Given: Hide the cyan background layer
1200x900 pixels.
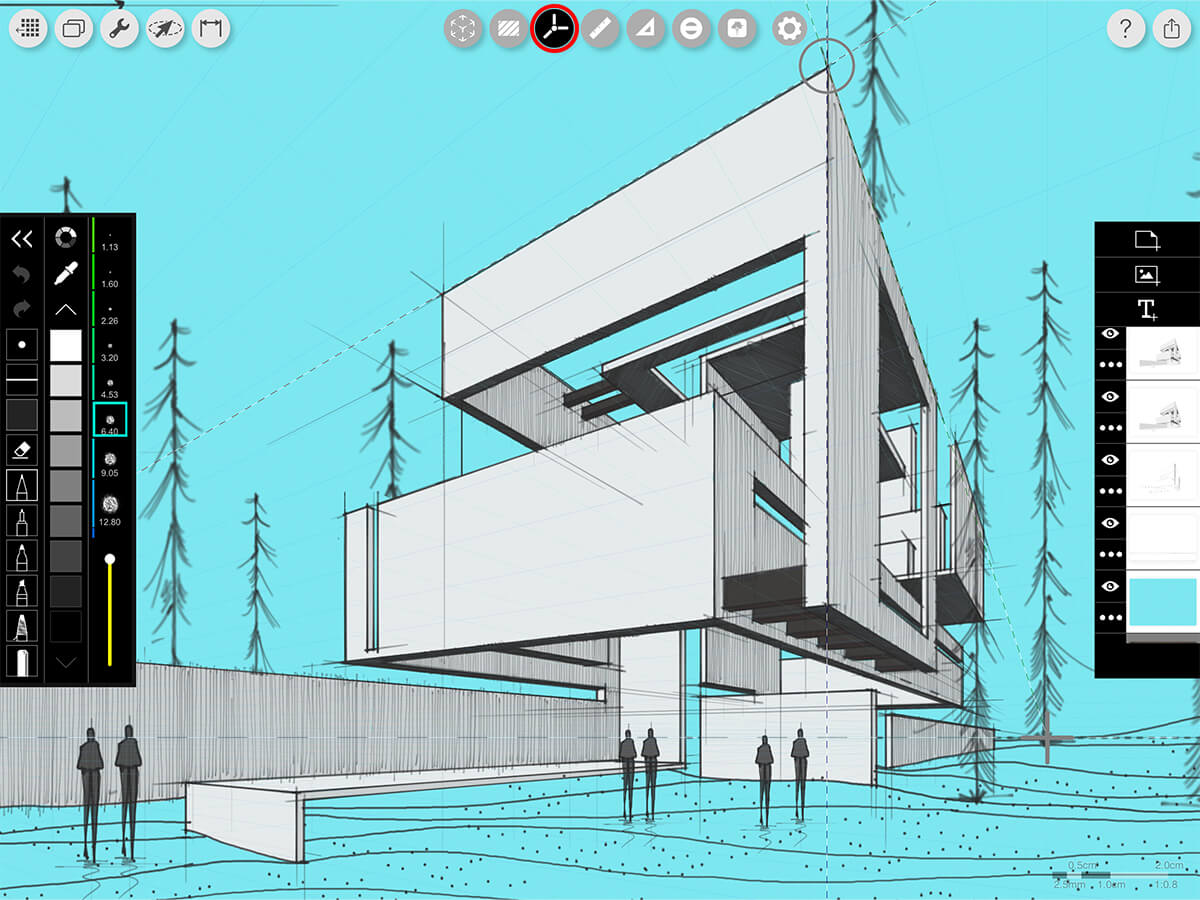Looking at the screenshot, I should [1110, 586].
